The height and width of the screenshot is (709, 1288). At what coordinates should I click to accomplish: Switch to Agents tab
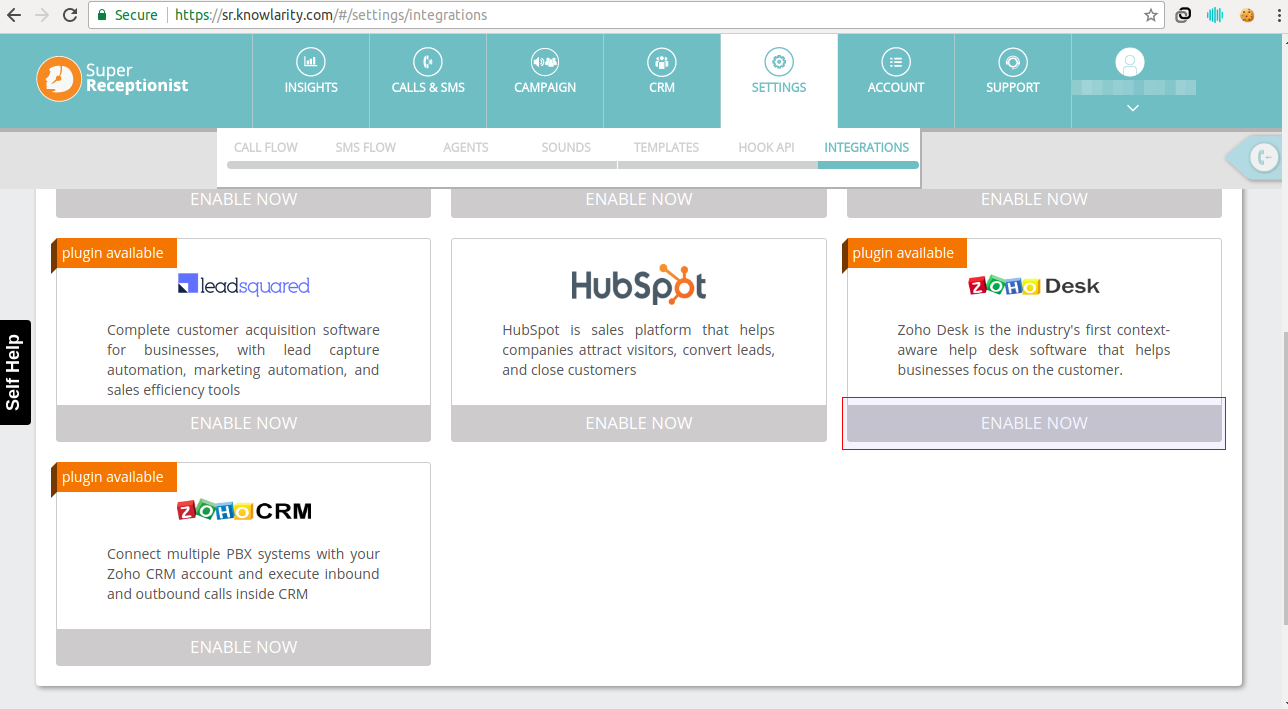point(466,147)
